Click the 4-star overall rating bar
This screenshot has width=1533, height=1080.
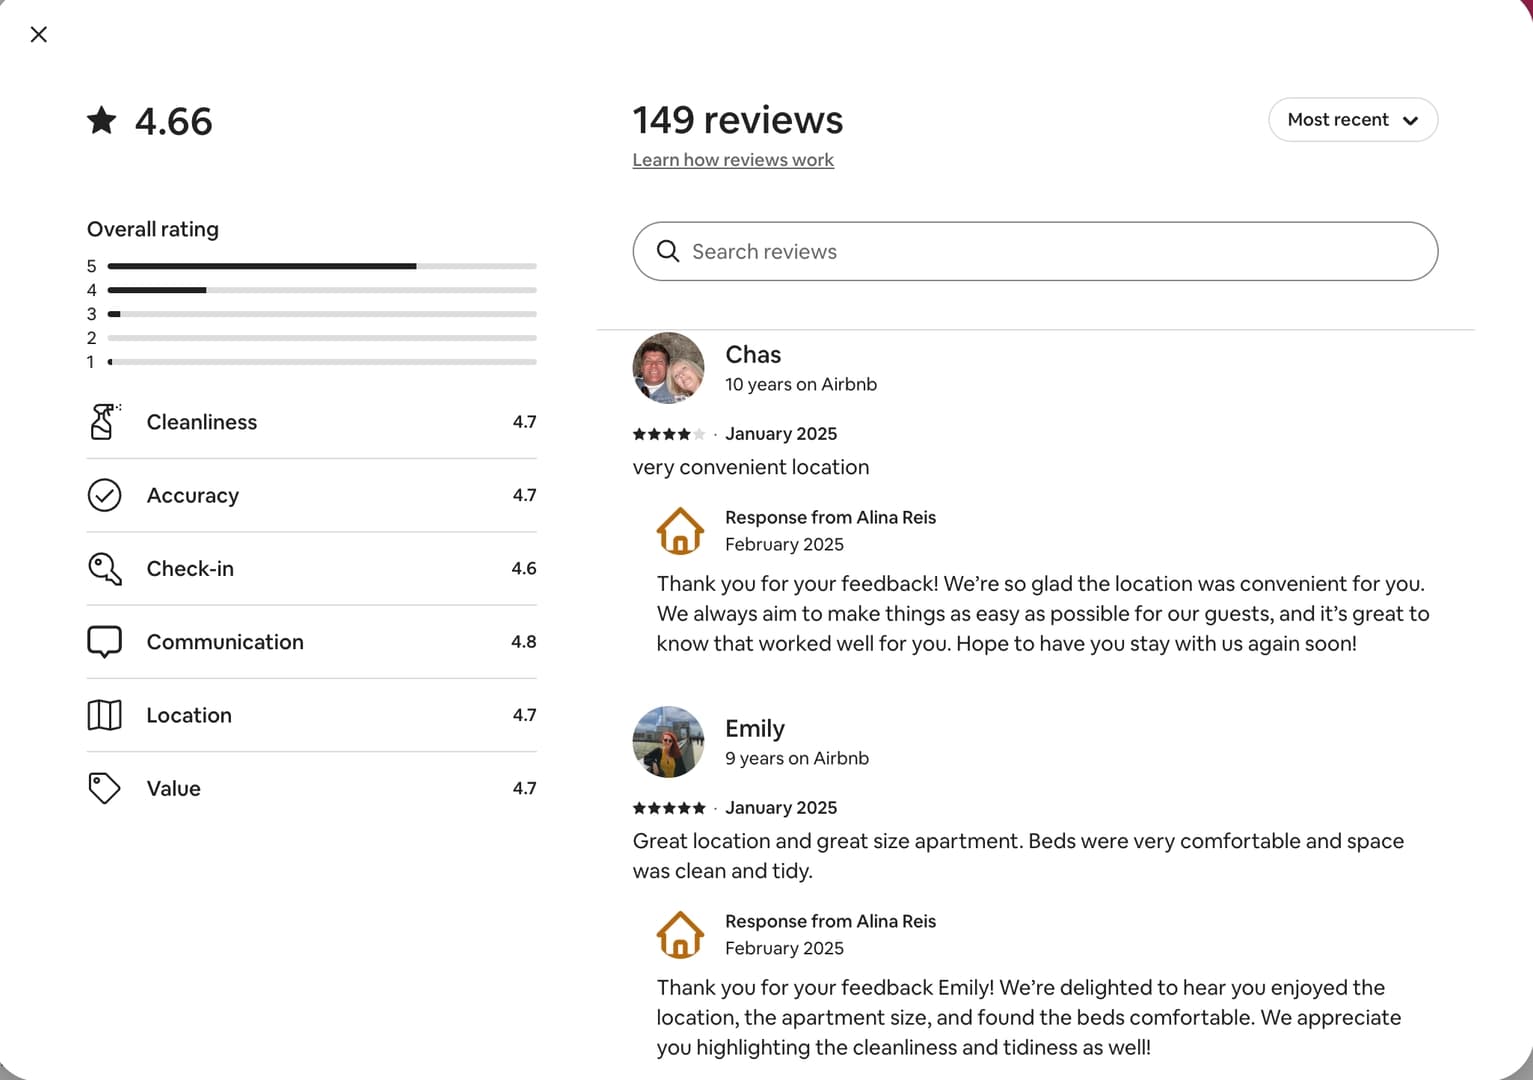pyautogui.click(x=322, y=290)
